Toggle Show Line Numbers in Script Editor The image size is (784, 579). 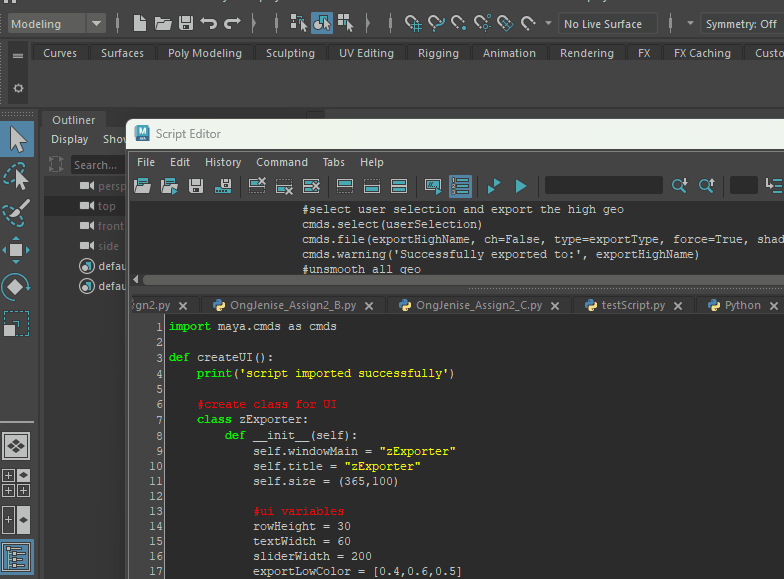pos(460,186)
